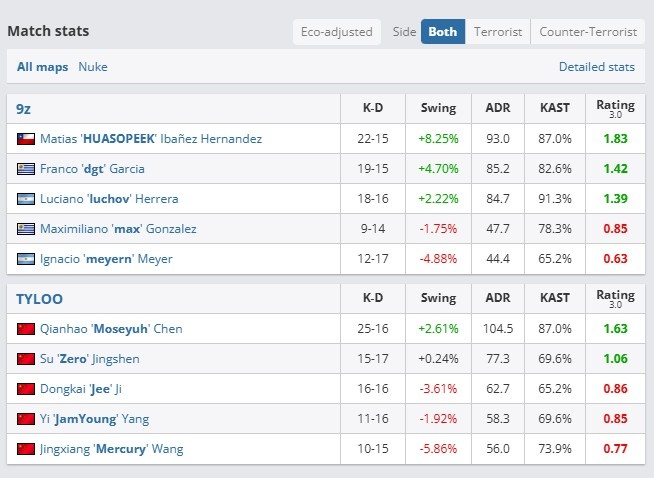Click the TYLOO table Rating 3.0 header

[616, 298]
